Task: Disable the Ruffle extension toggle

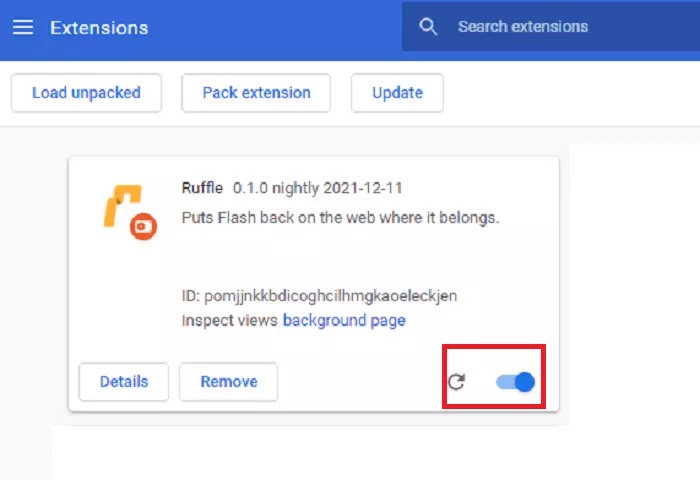Action: click(516, 381)
